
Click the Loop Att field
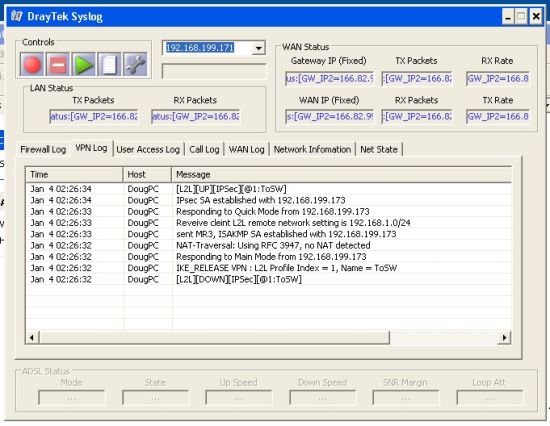[490, 398]
